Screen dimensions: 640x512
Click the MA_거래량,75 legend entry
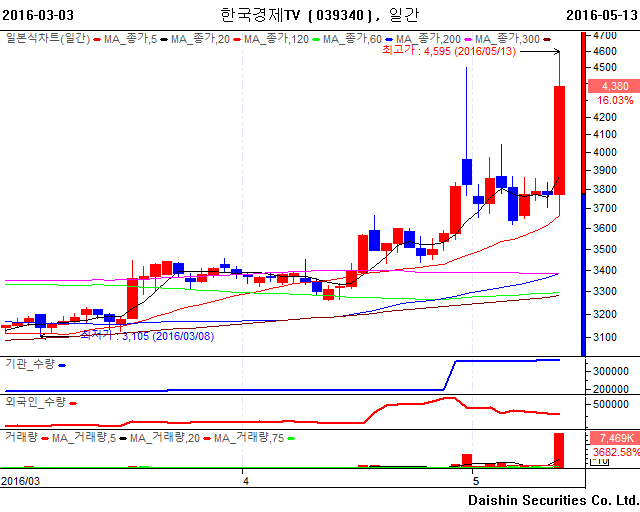tap(249, 438)
